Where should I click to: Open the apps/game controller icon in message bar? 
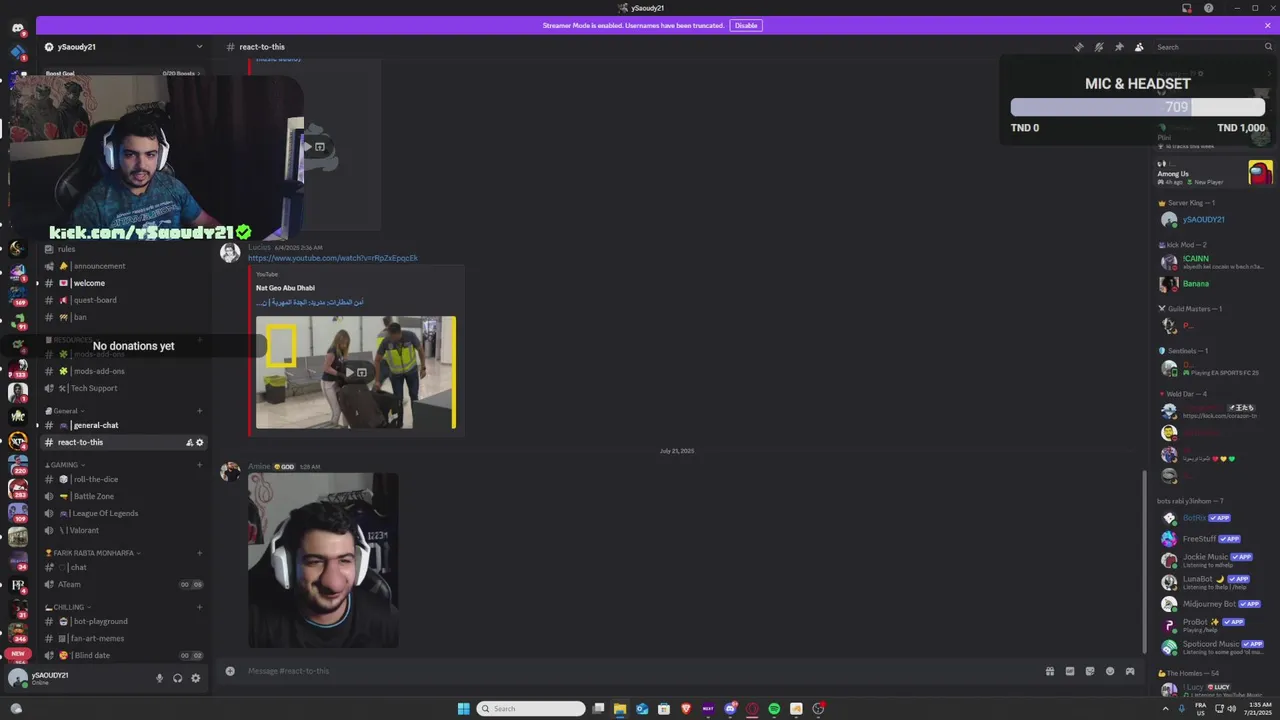(1130, 671)
